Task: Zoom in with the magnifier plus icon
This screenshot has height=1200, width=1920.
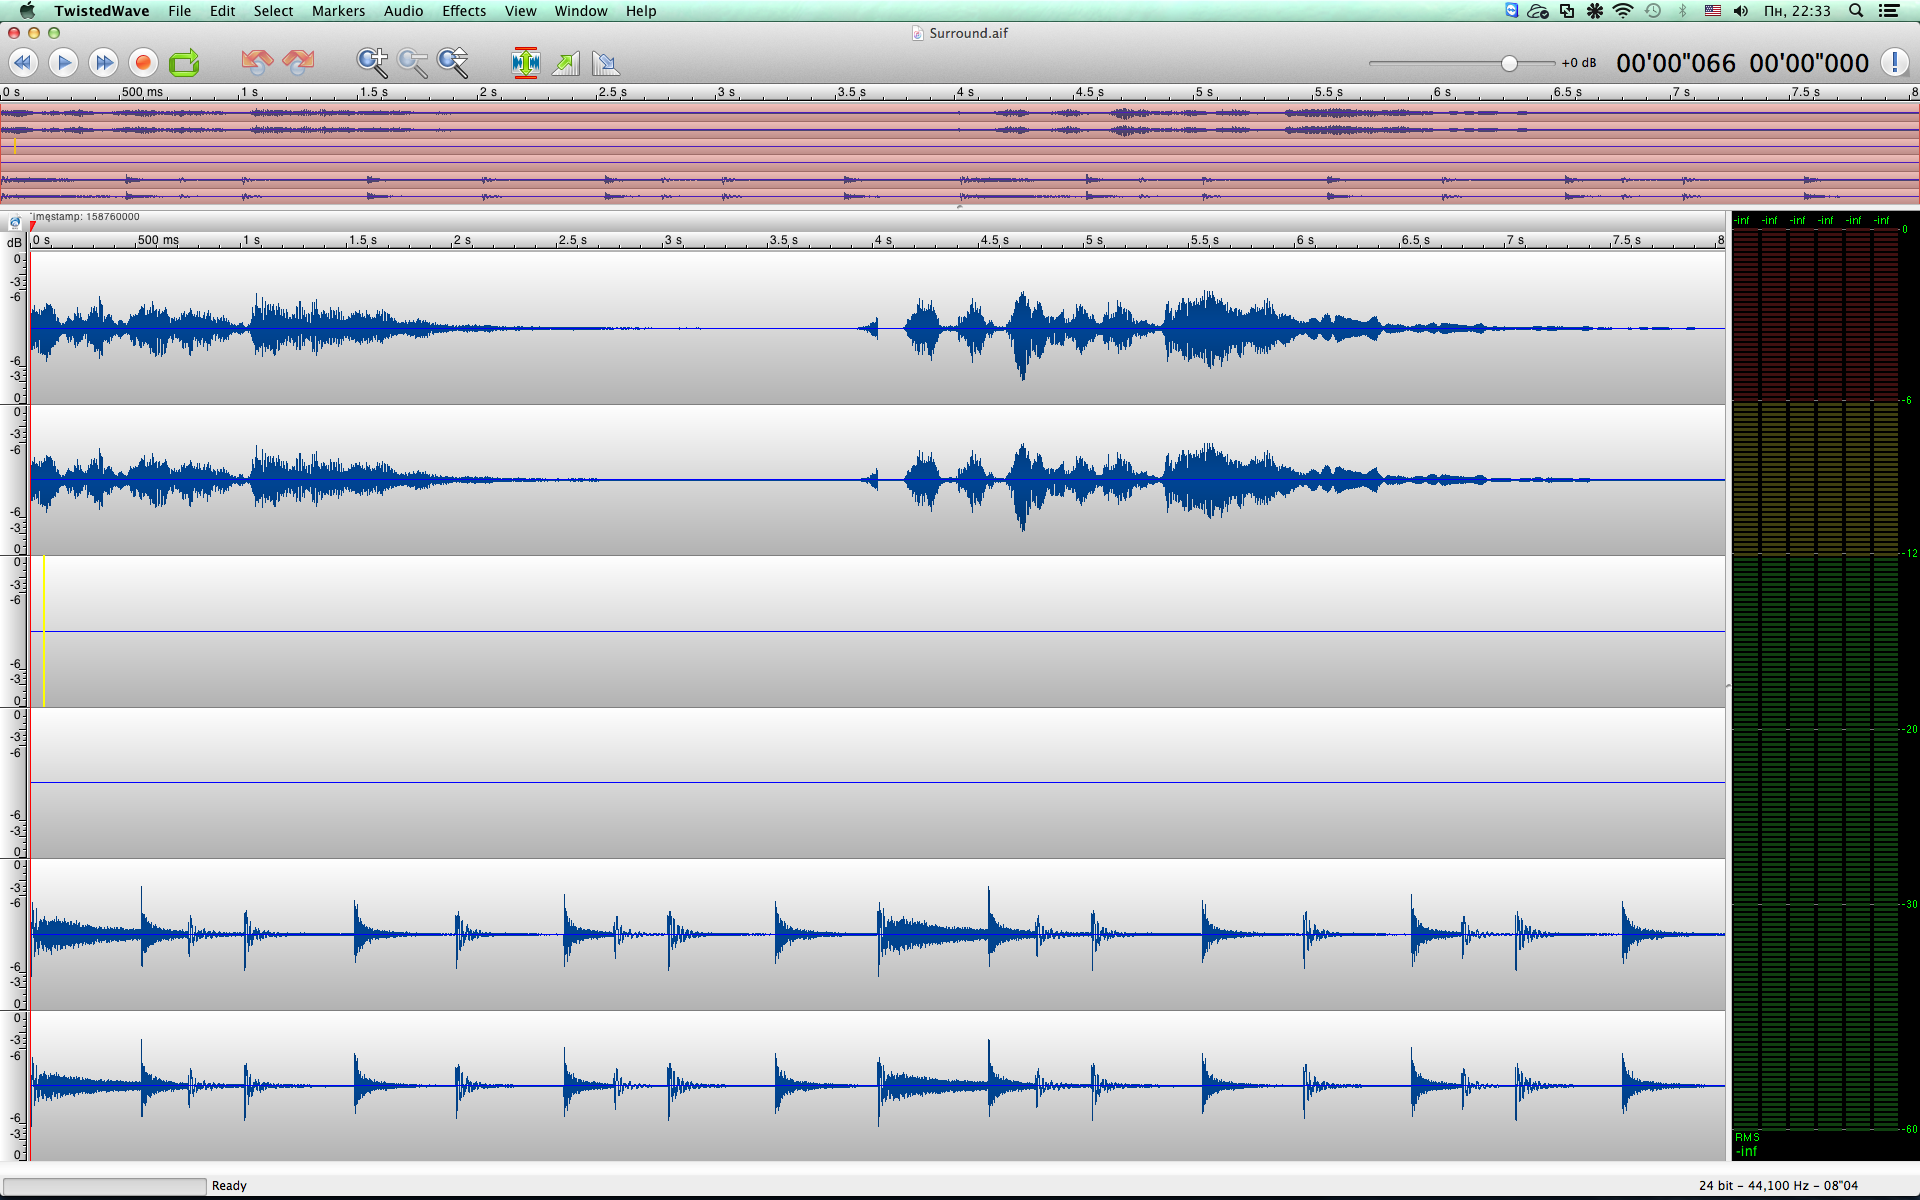Action: pyautogui.click(x=372, y=63)
